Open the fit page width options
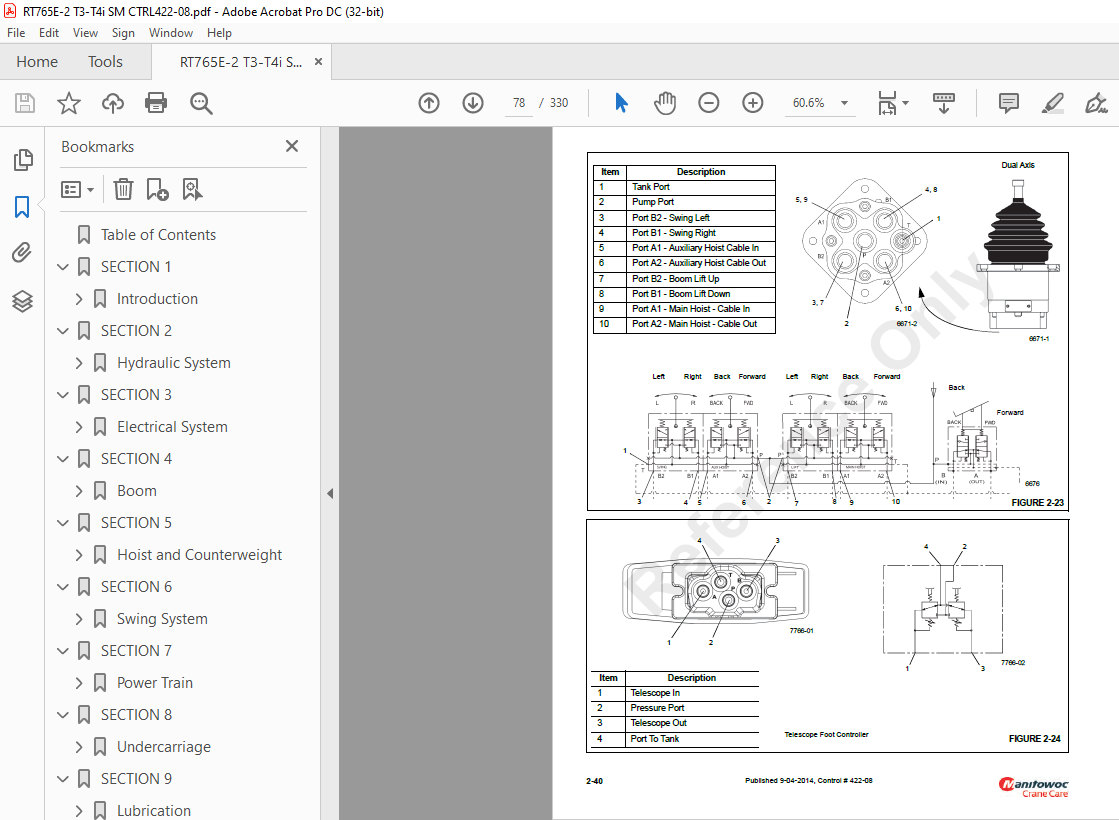This screenshot has height=820, width=1119. click(x=893, y=103)
